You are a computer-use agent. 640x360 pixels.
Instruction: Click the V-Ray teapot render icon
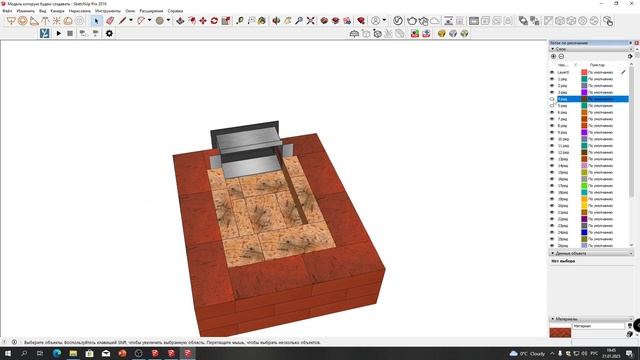(x=412, y=21)
